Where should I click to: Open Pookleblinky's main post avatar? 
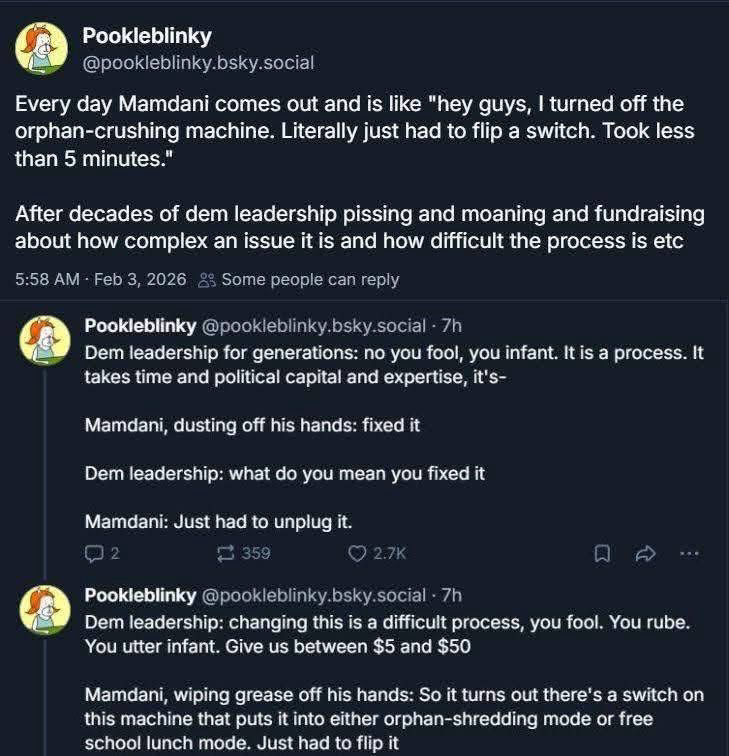click(42, 49)
